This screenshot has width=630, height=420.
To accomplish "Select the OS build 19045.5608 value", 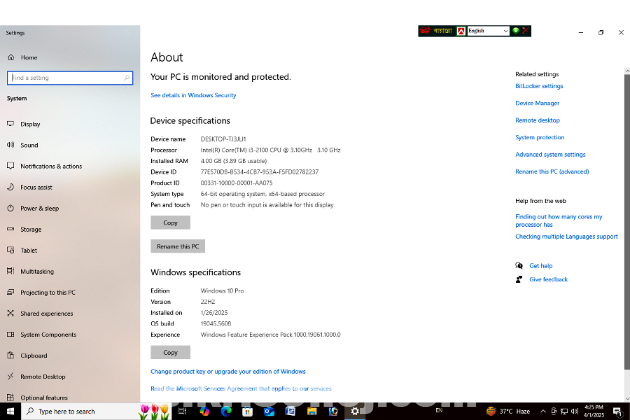I will (x=216, y=324).
